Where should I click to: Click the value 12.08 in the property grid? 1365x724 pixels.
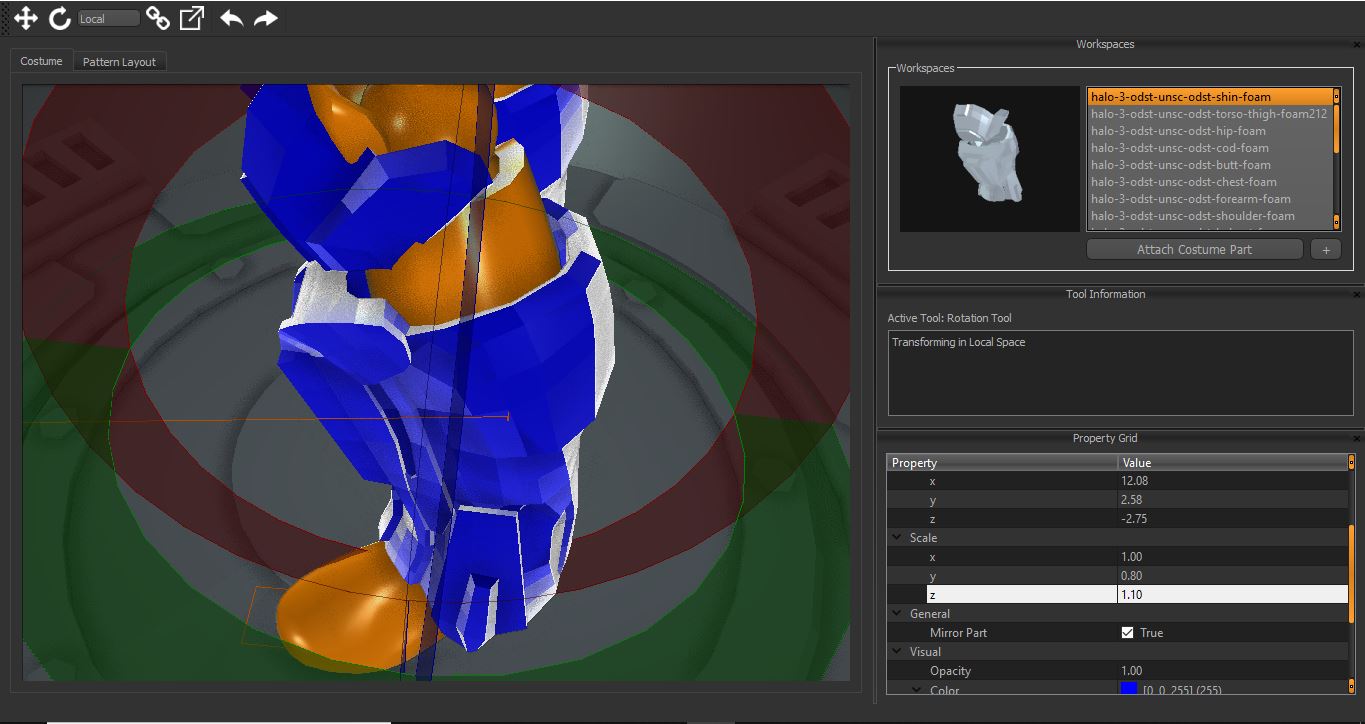coord(1232,481)
